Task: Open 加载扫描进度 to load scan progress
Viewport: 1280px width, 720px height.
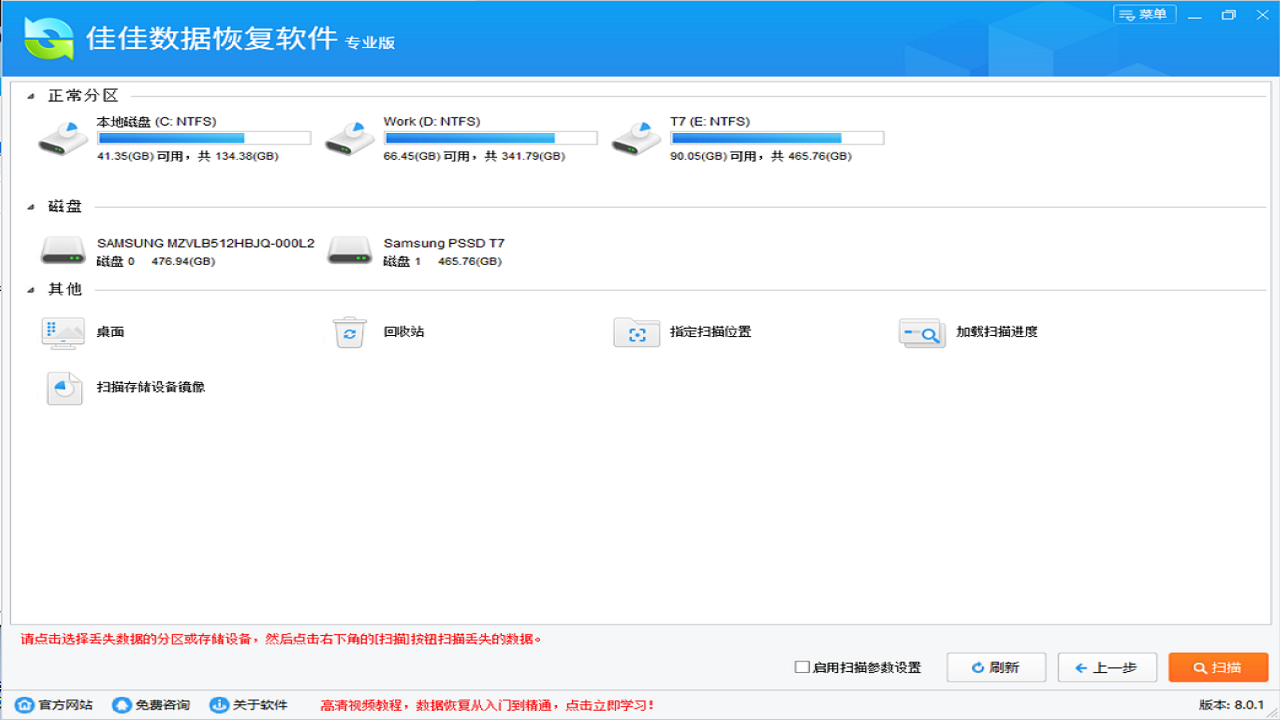Action: pyautogui.click(x=921, y=332)
